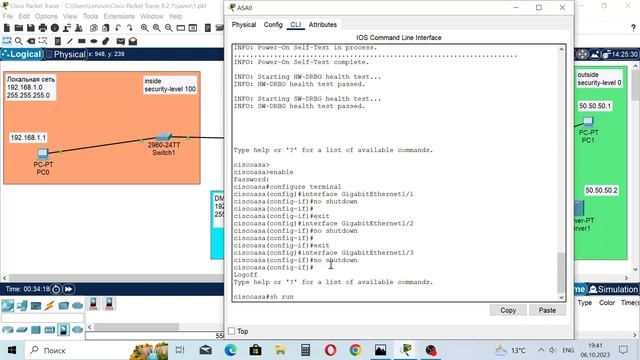640x360 pixels.
Task: Open the Attributes tab in ASA0
Action: [x=322, y=24]
